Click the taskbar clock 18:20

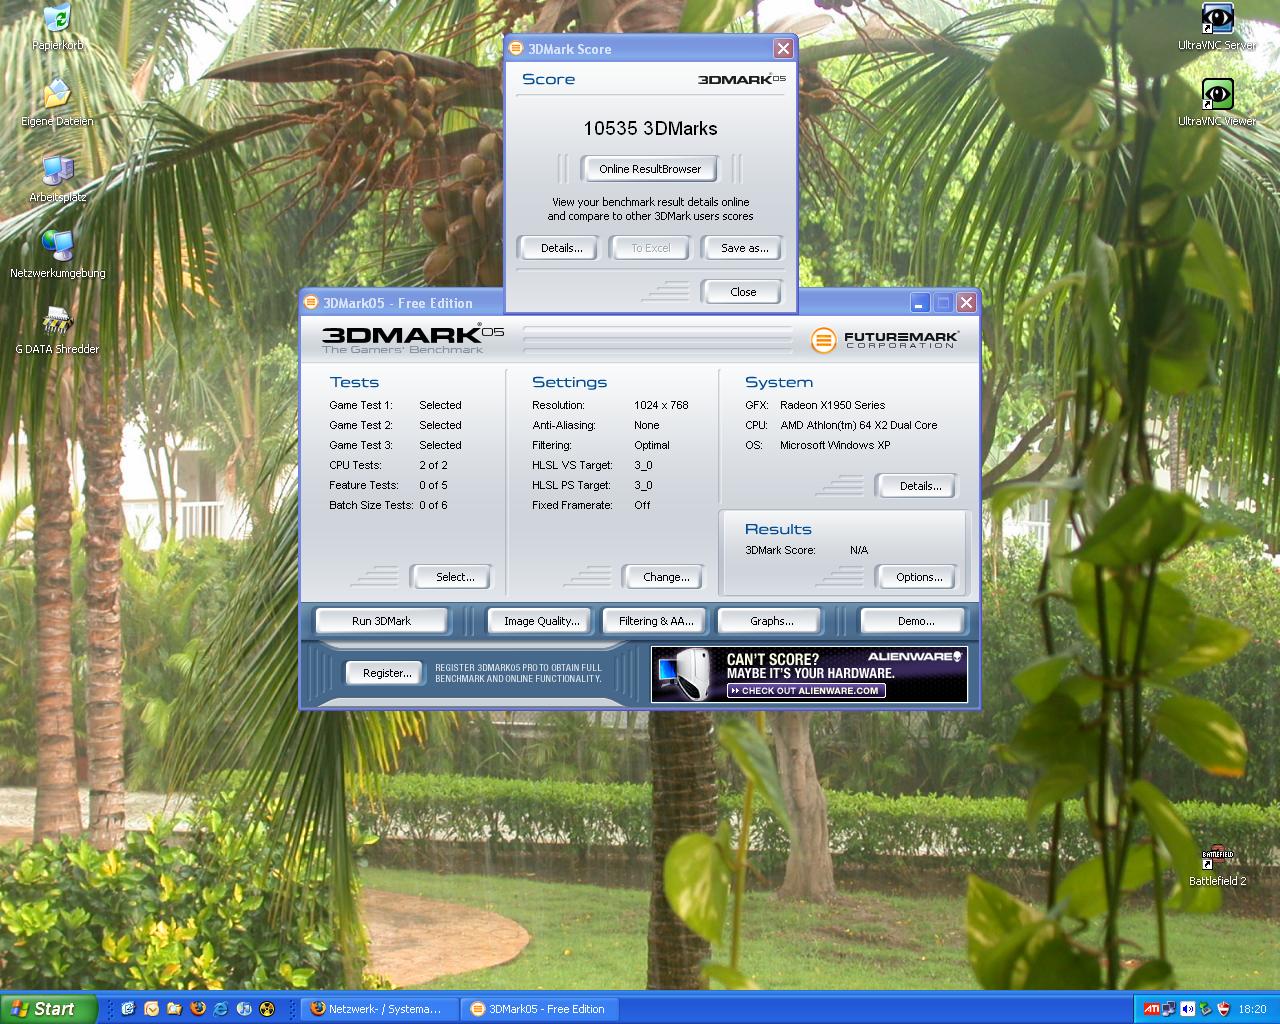(x=1252, y=1009)
